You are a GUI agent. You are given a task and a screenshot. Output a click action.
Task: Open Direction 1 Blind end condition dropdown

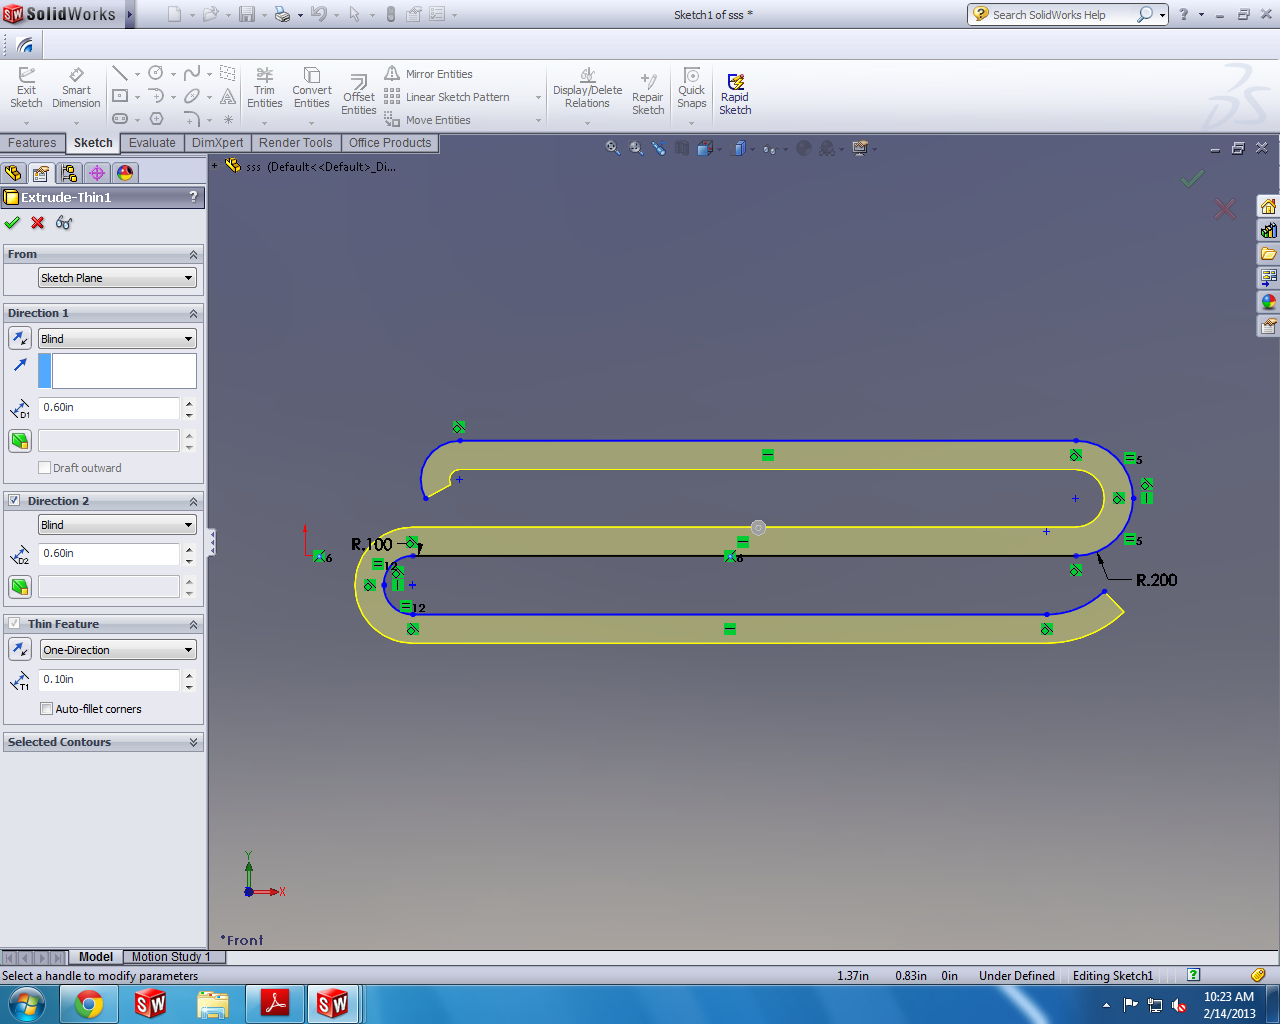117,339
